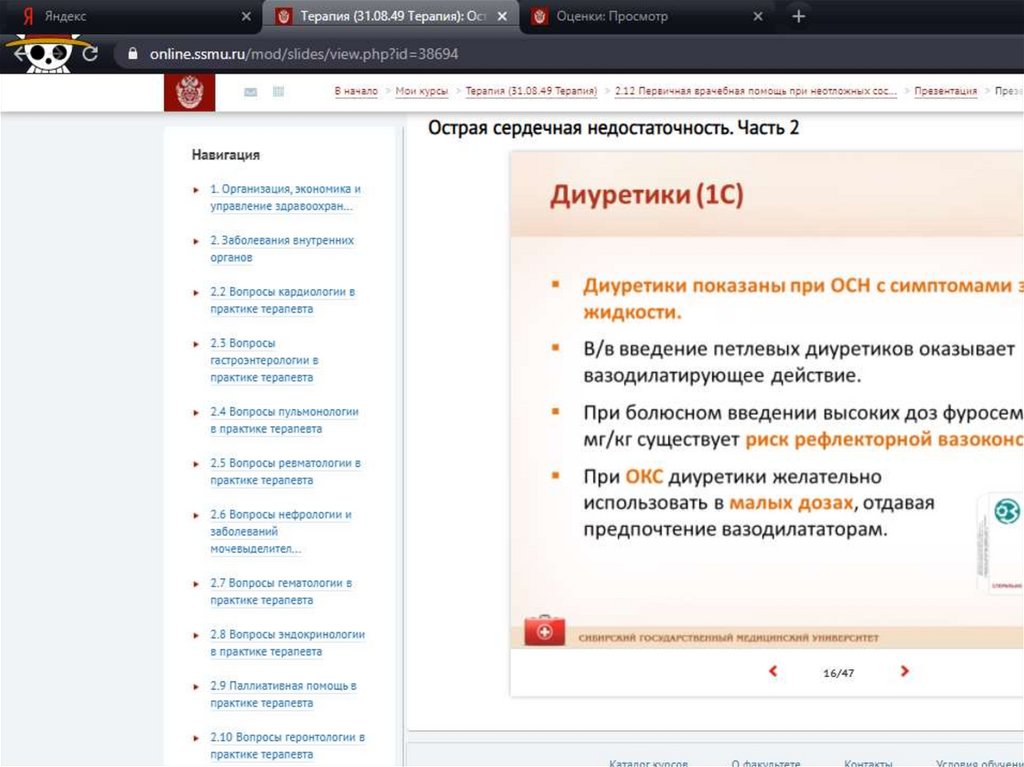This screenshot has height=767, width=1024.
Task: Open 2.2 Вопросы кардиологии link
Action: coord(283,300)
